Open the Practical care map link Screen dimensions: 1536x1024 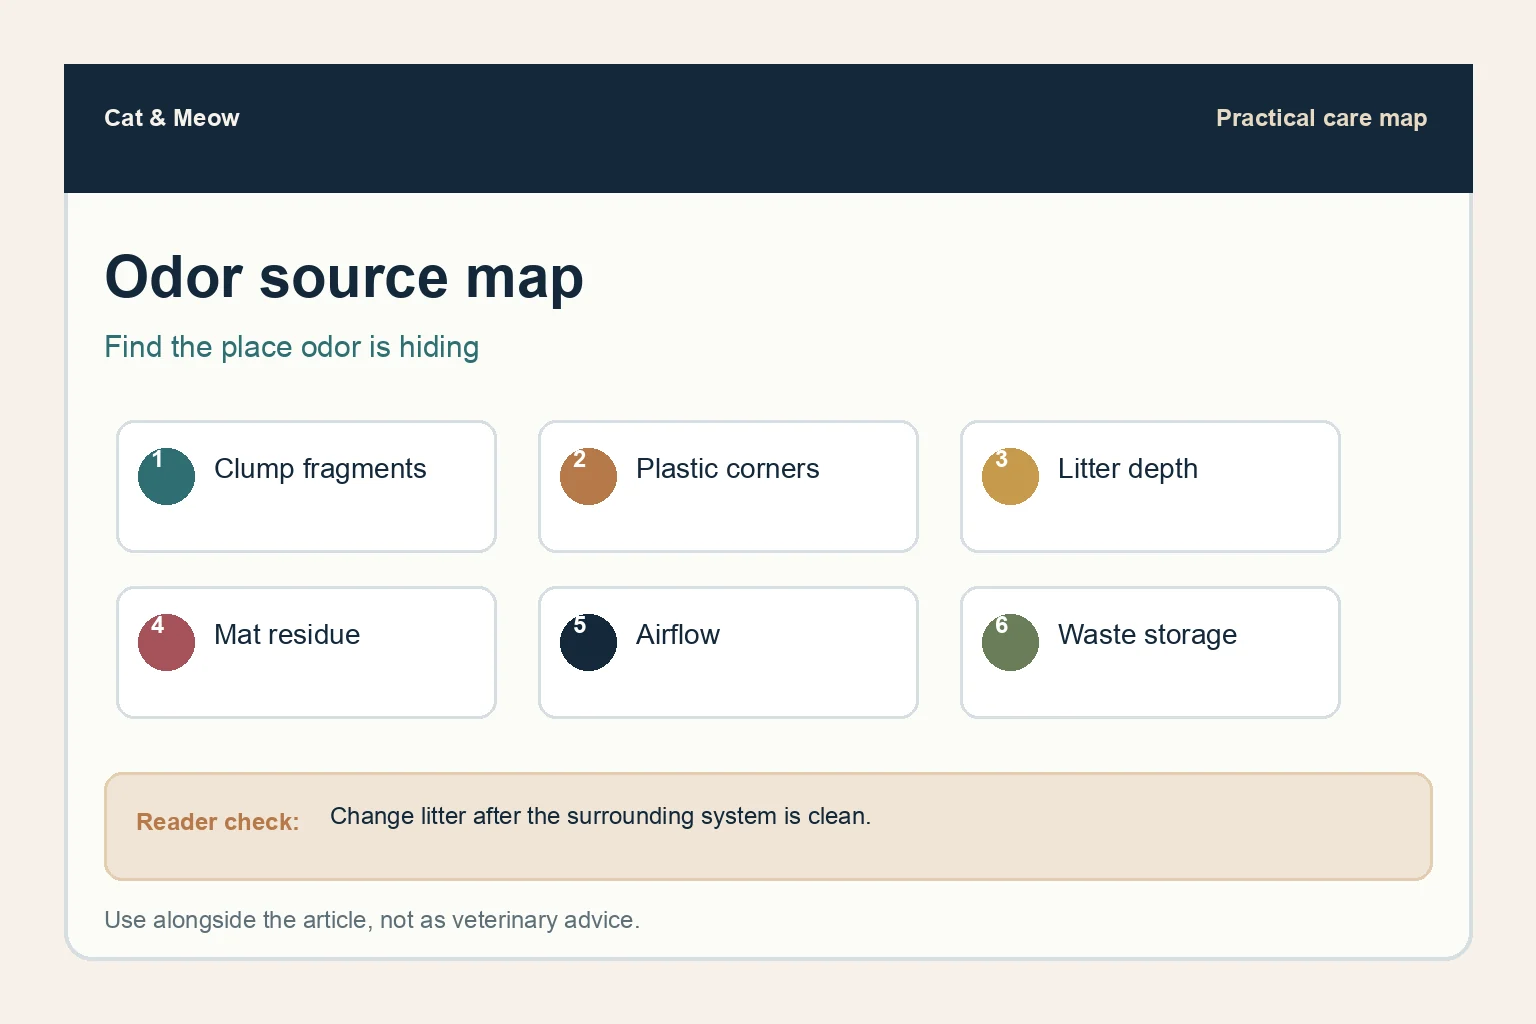(x=1321, y=118)
